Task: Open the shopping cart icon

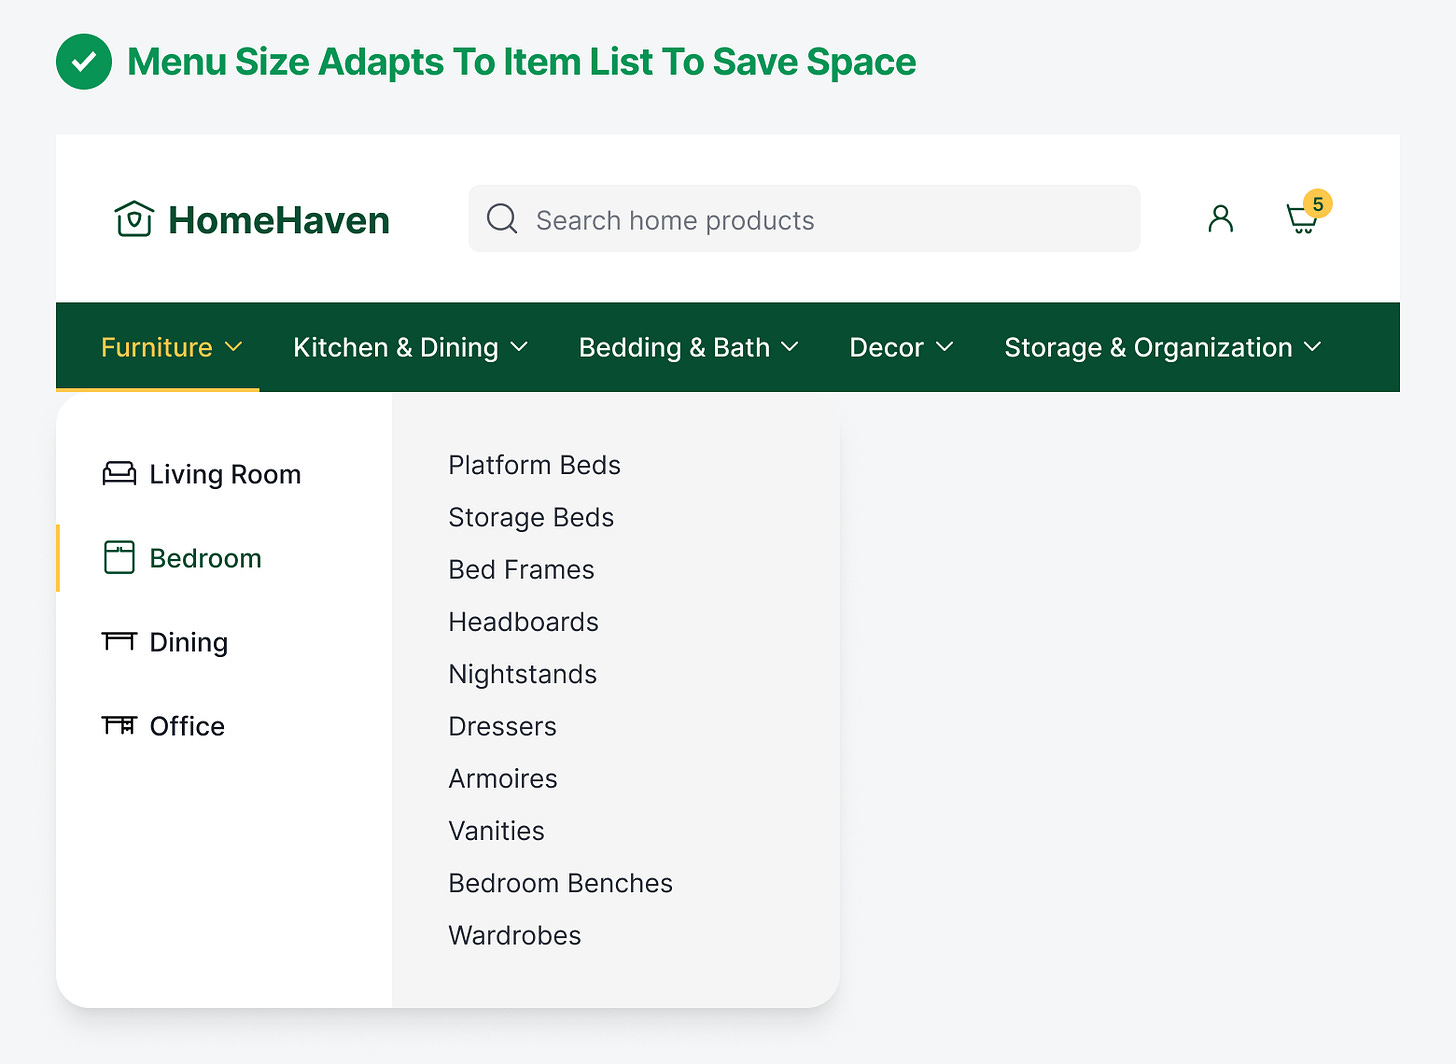Action: coord(1300,220)
